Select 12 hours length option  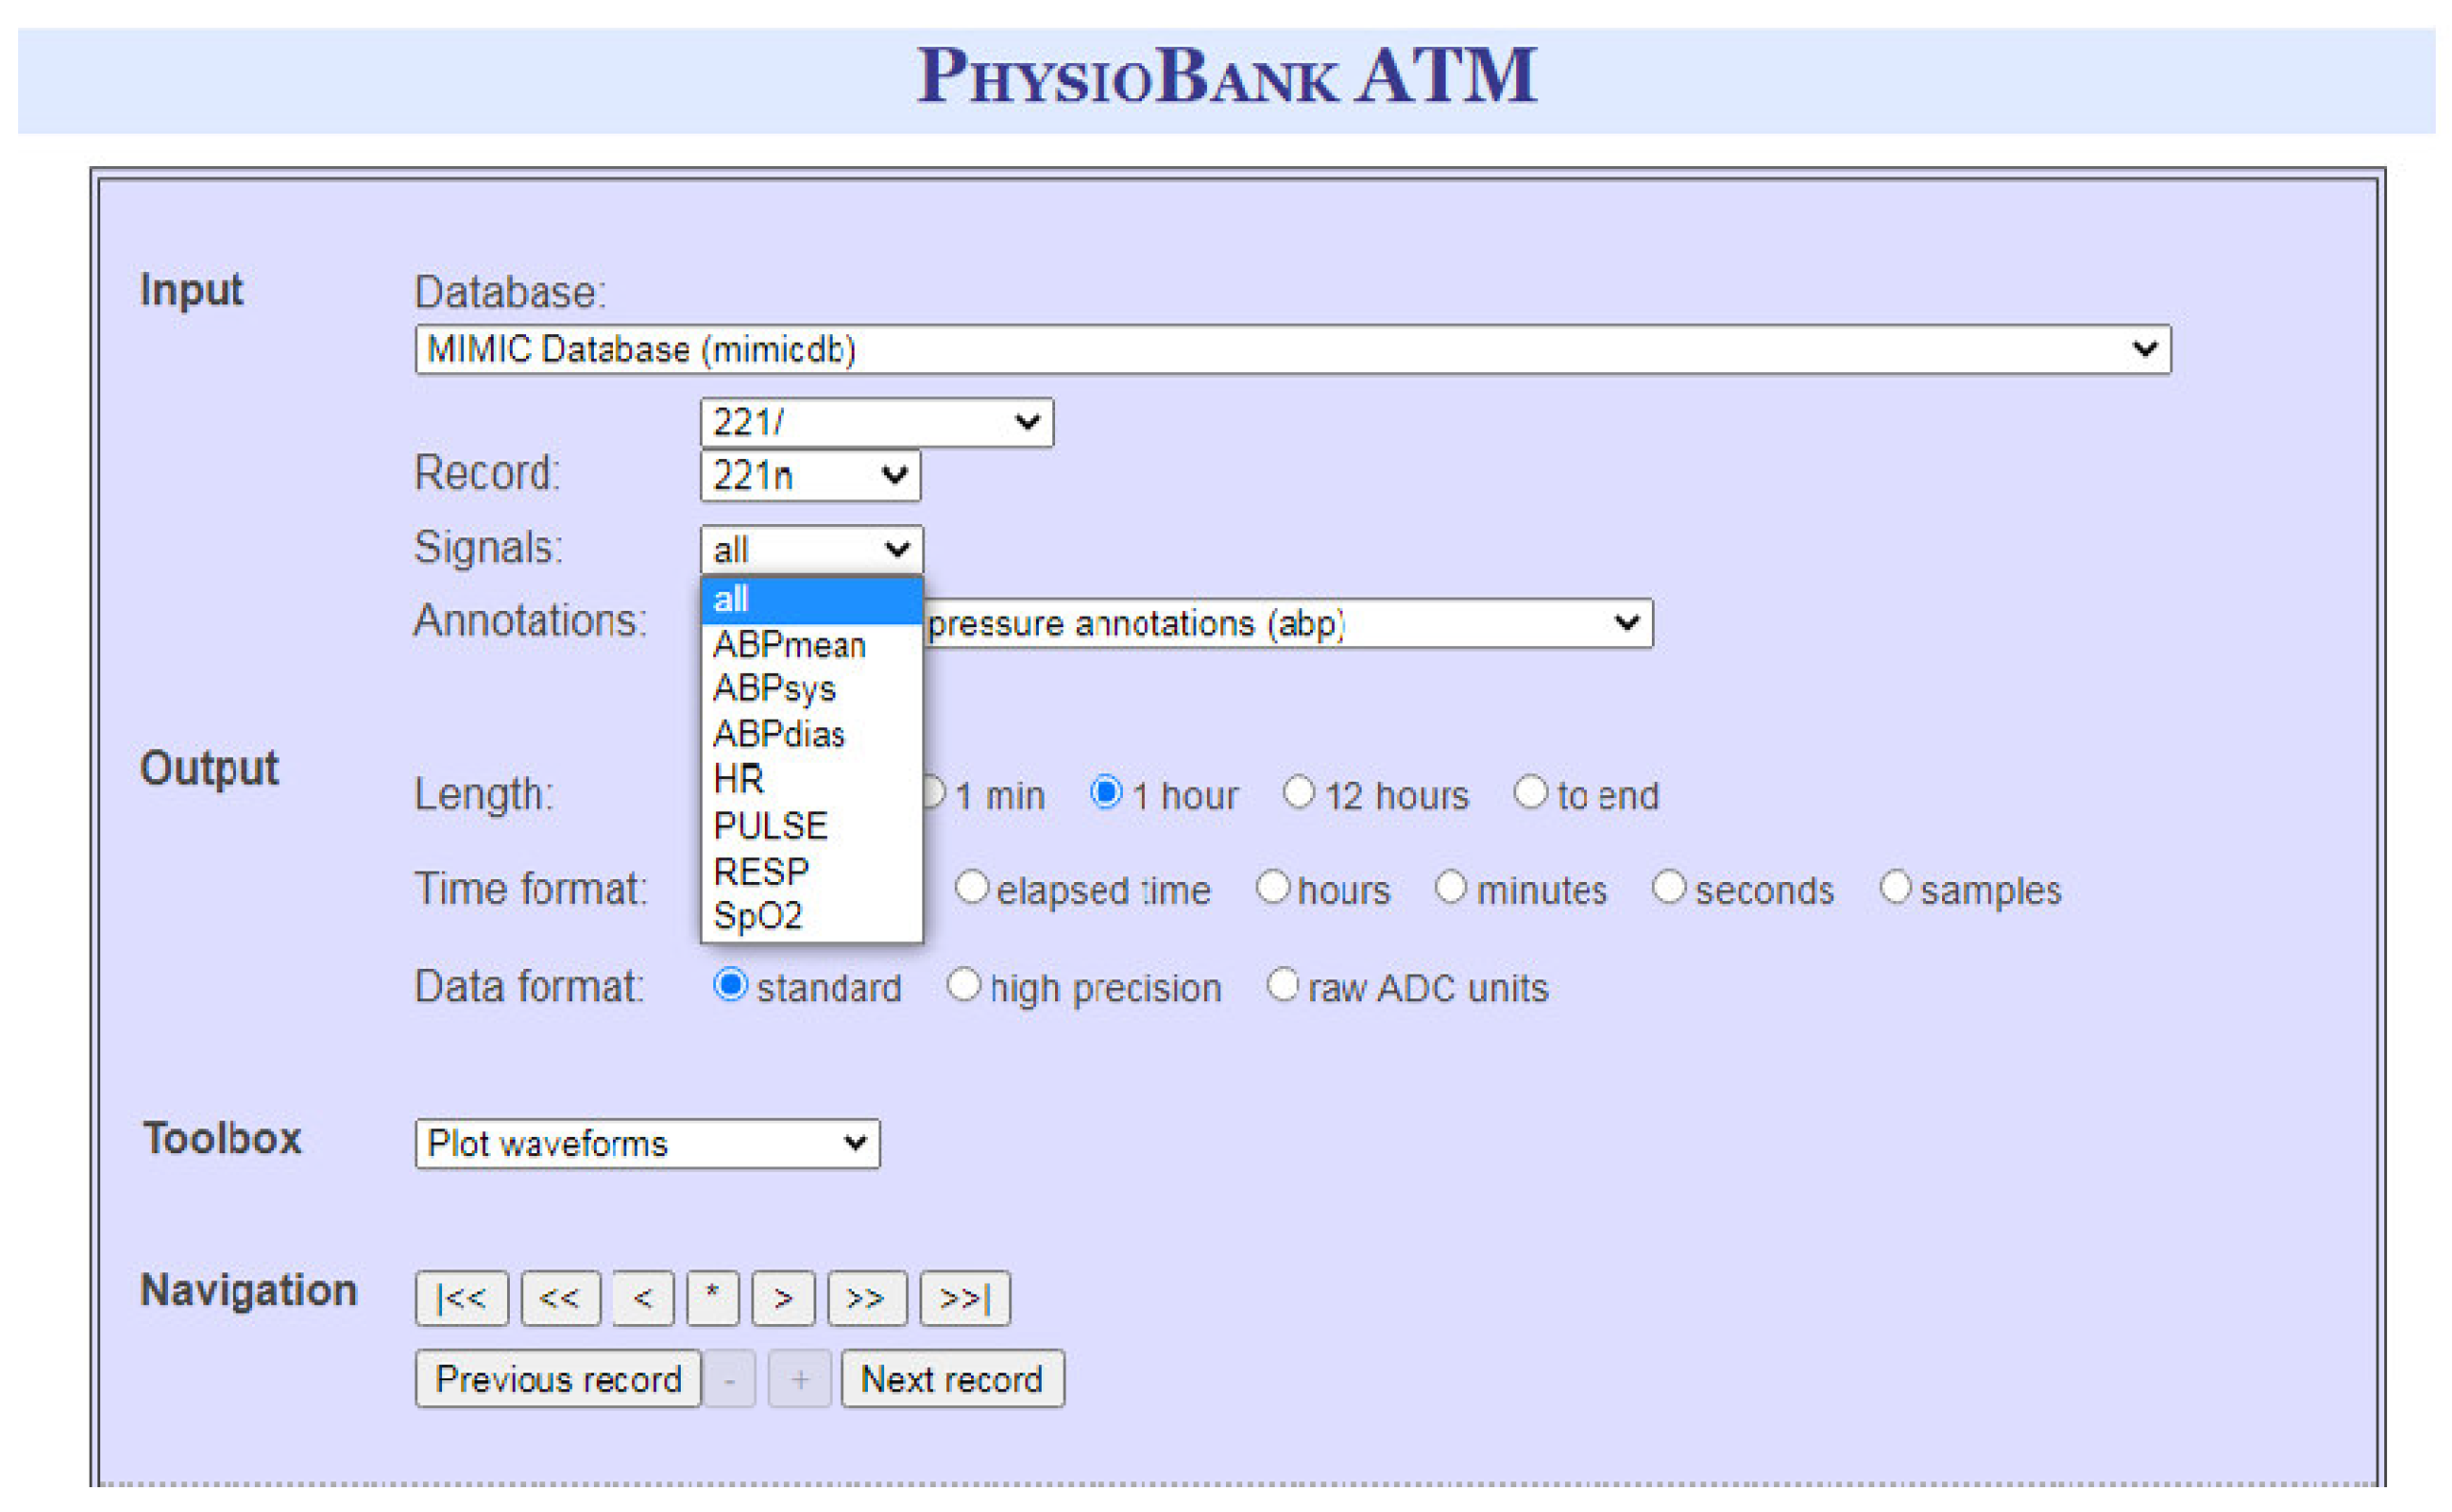[x=1298, y=793]
